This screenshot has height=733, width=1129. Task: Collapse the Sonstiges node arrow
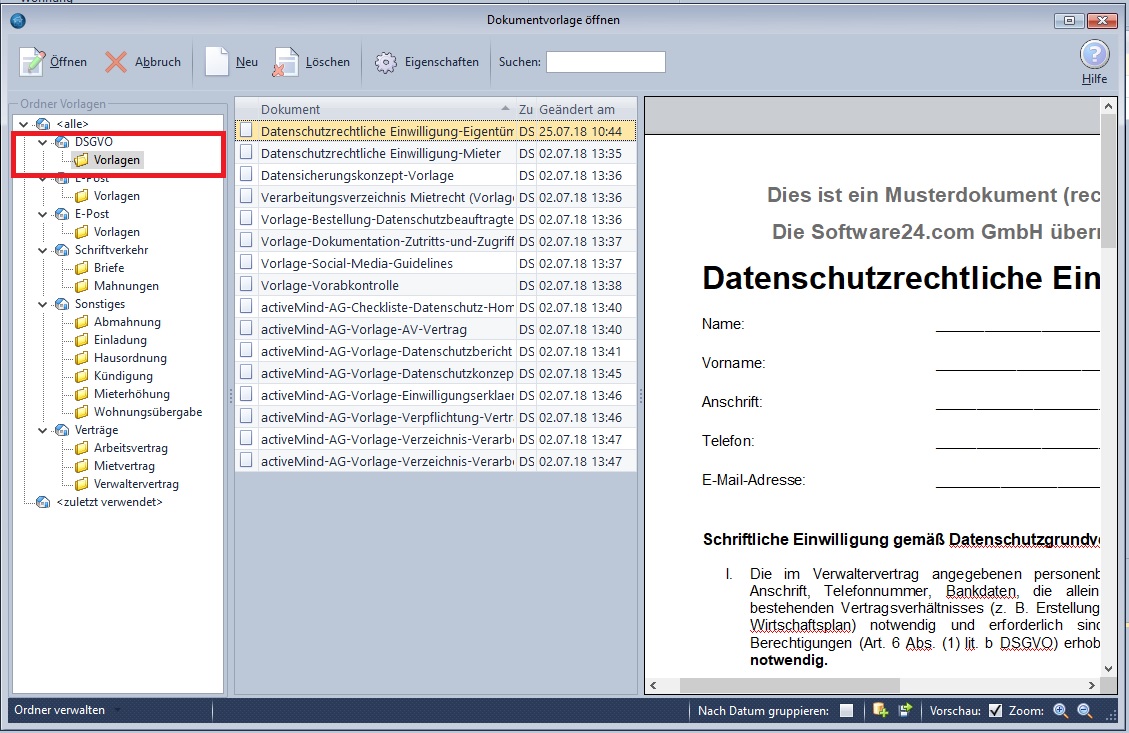pyautogui.click(x=42, y=304)
